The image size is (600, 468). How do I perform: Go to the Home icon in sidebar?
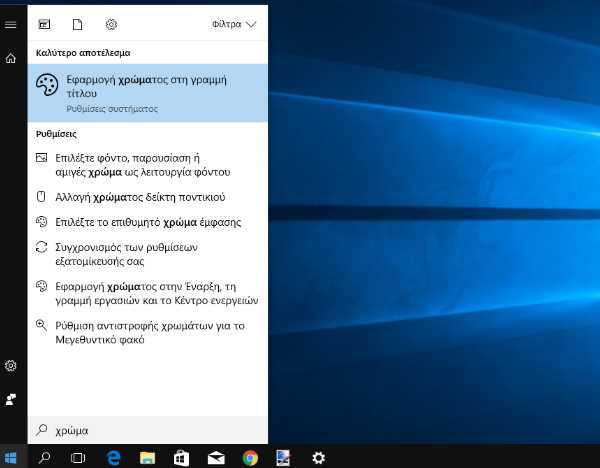tap(11, 58)
